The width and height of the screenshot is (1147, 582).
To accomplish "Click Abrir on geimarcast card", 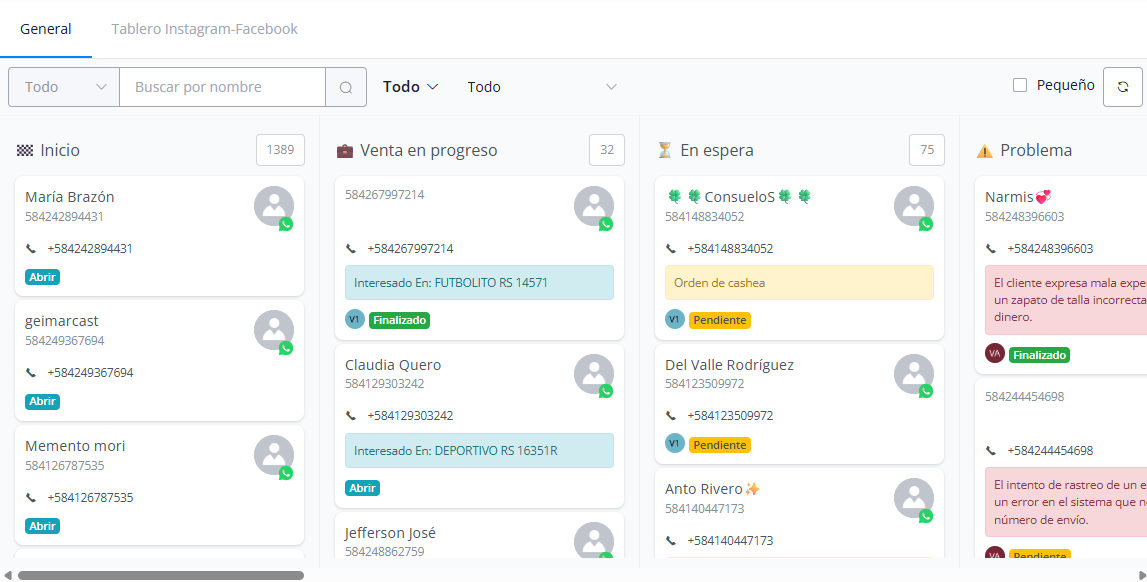I will coord(42,401).
